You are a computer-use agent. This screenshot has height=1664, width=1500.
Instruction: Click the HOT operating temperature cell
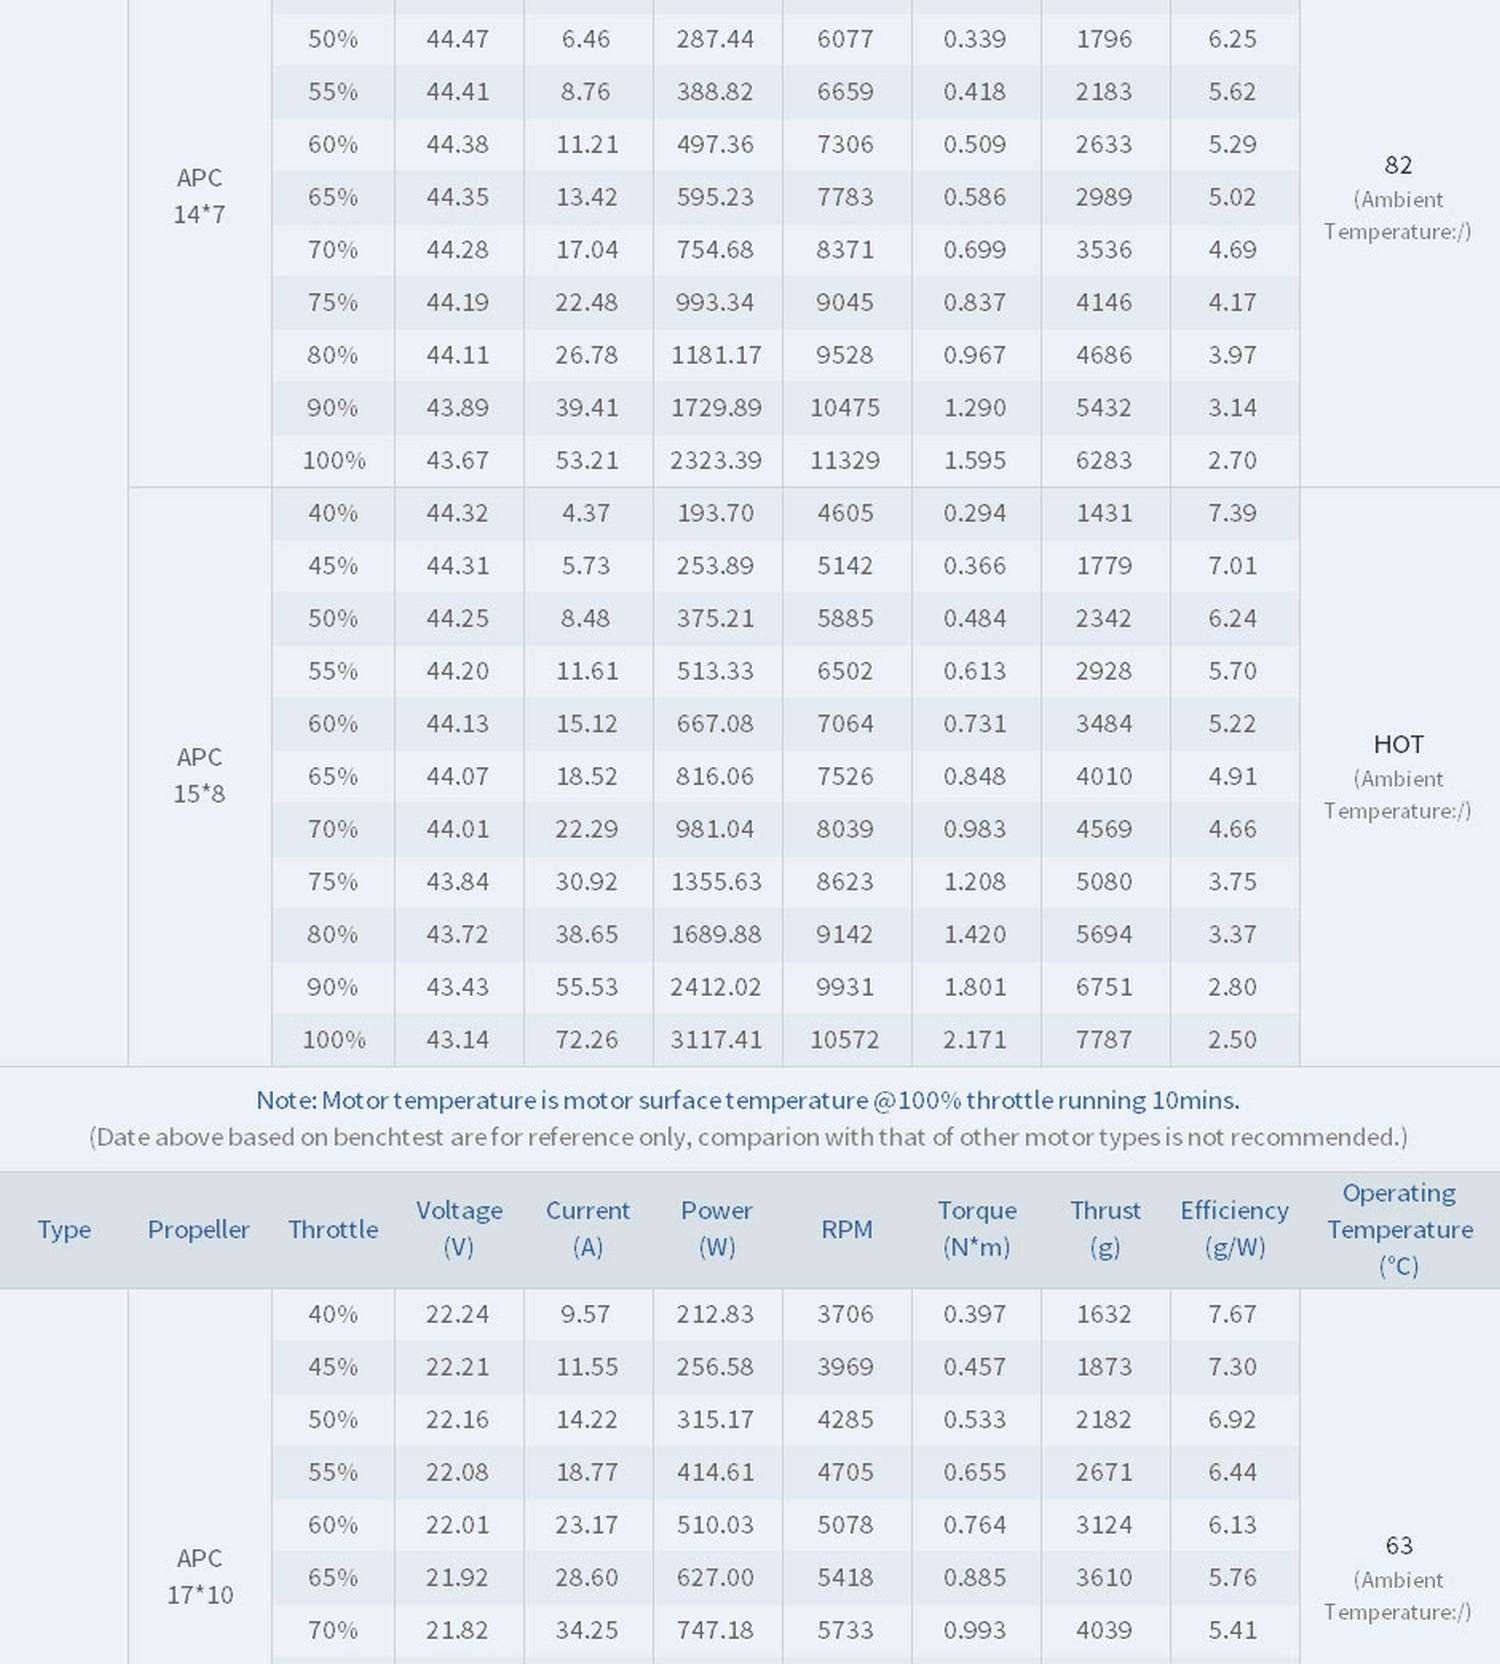(x=1398, y=745)
